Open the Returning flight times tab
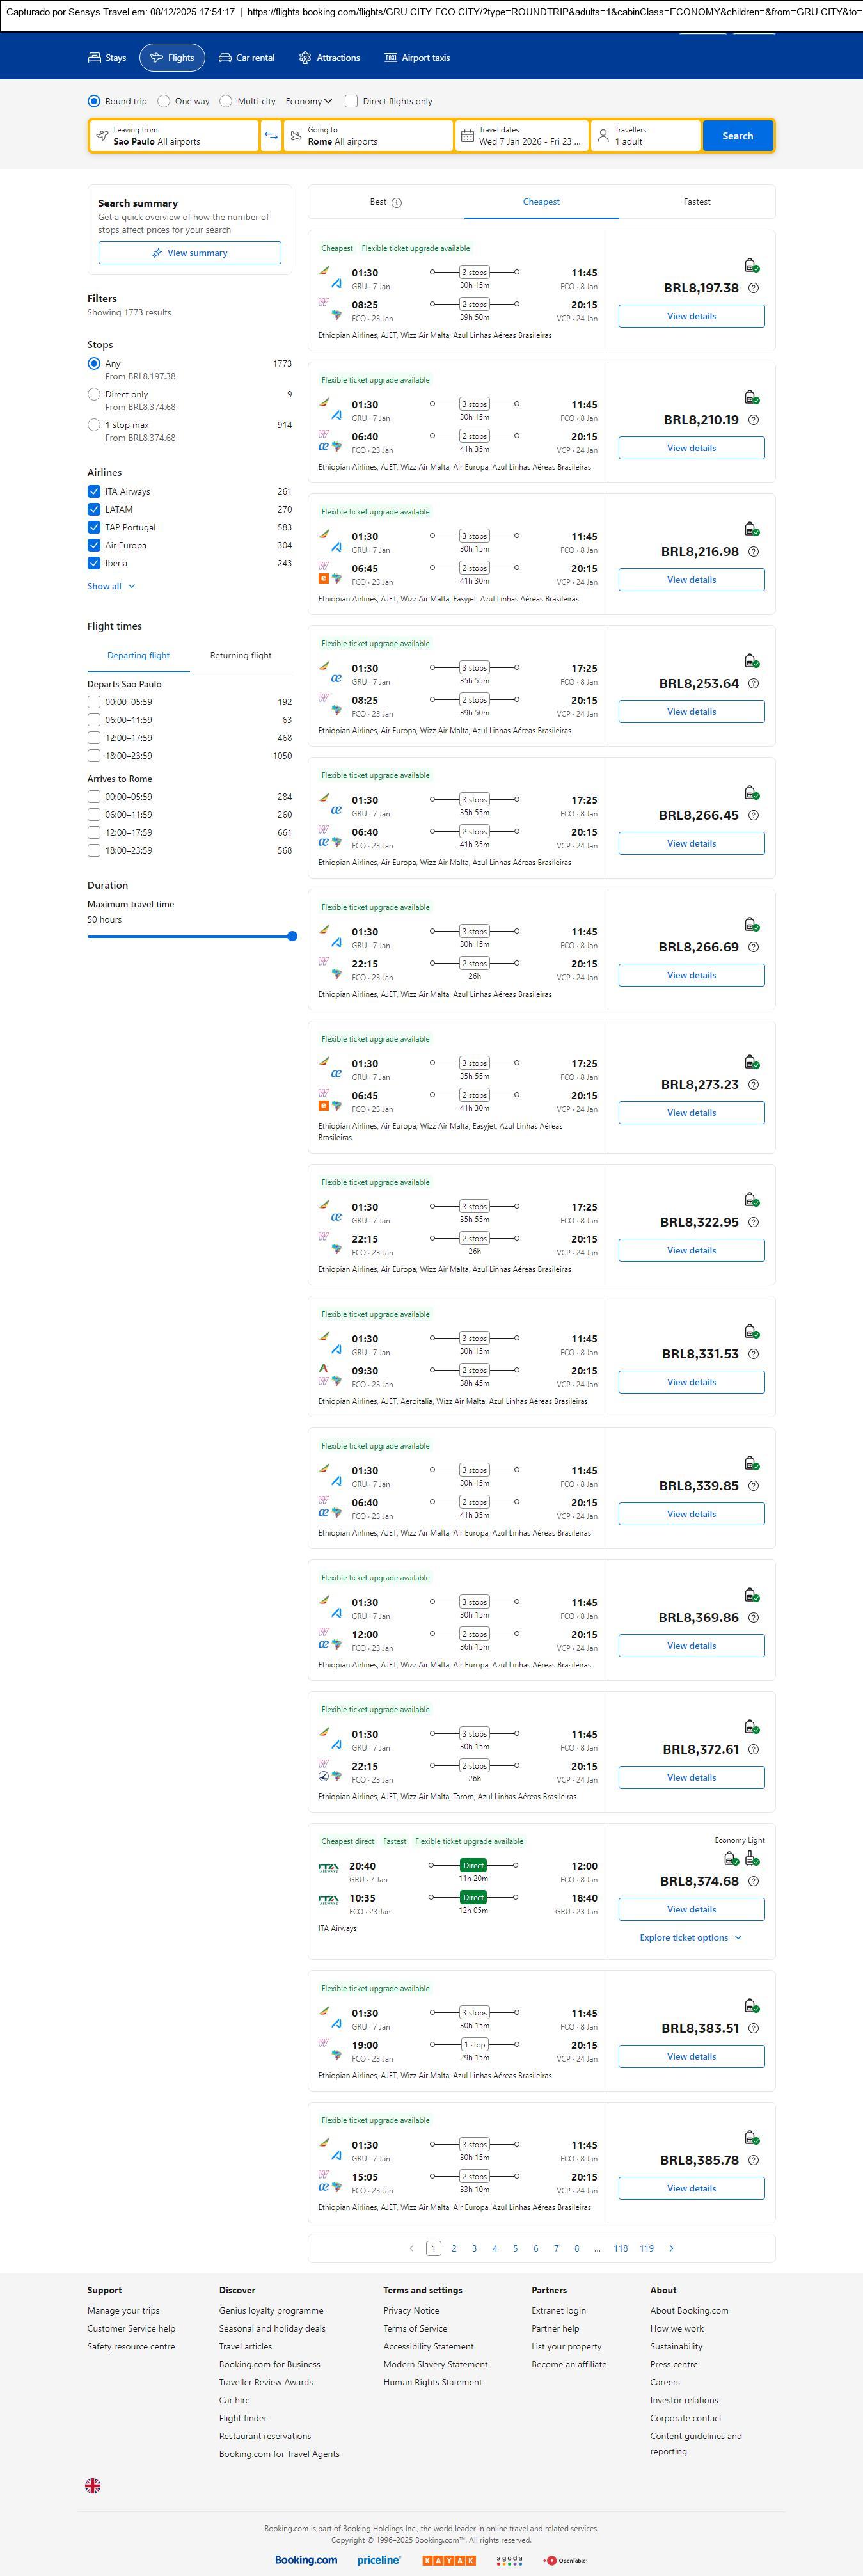 240,656
